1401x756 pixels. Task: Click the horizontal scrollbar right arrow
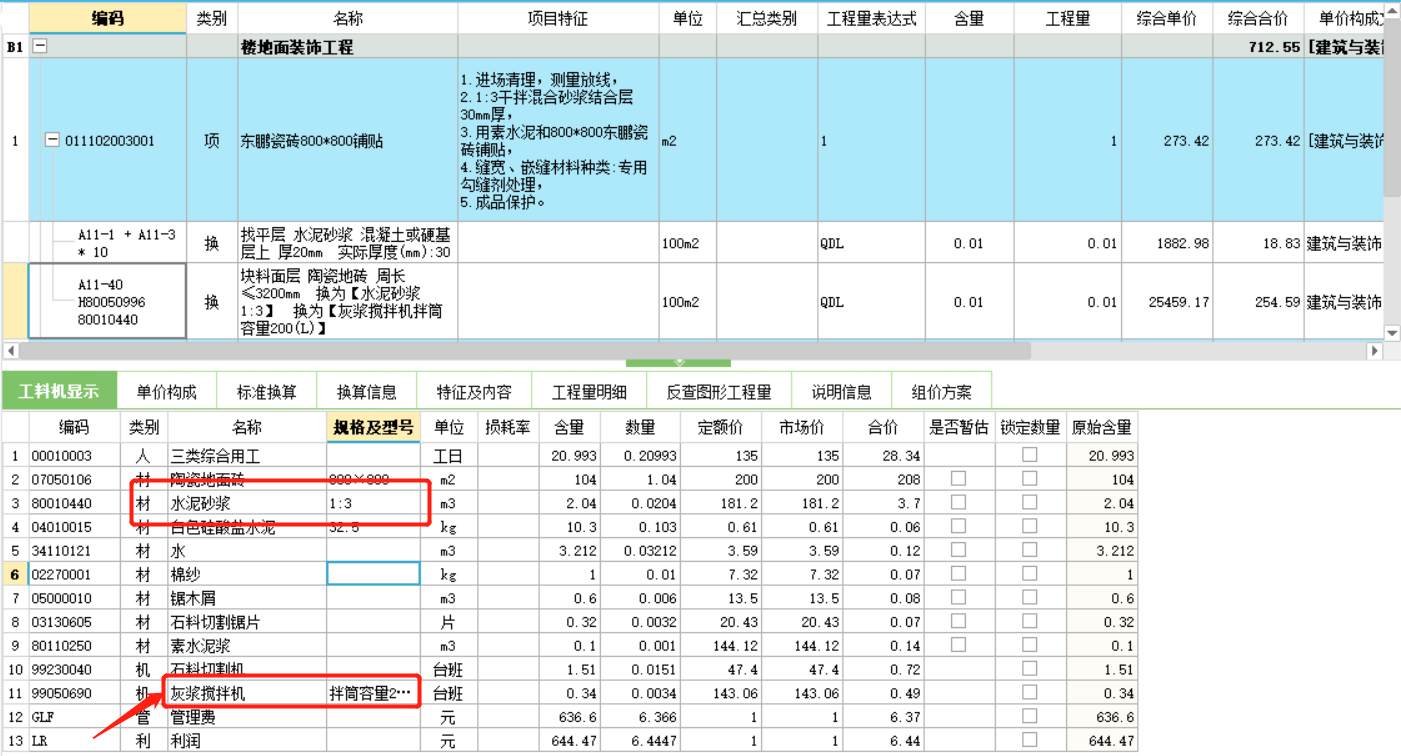pos(1375,351)
